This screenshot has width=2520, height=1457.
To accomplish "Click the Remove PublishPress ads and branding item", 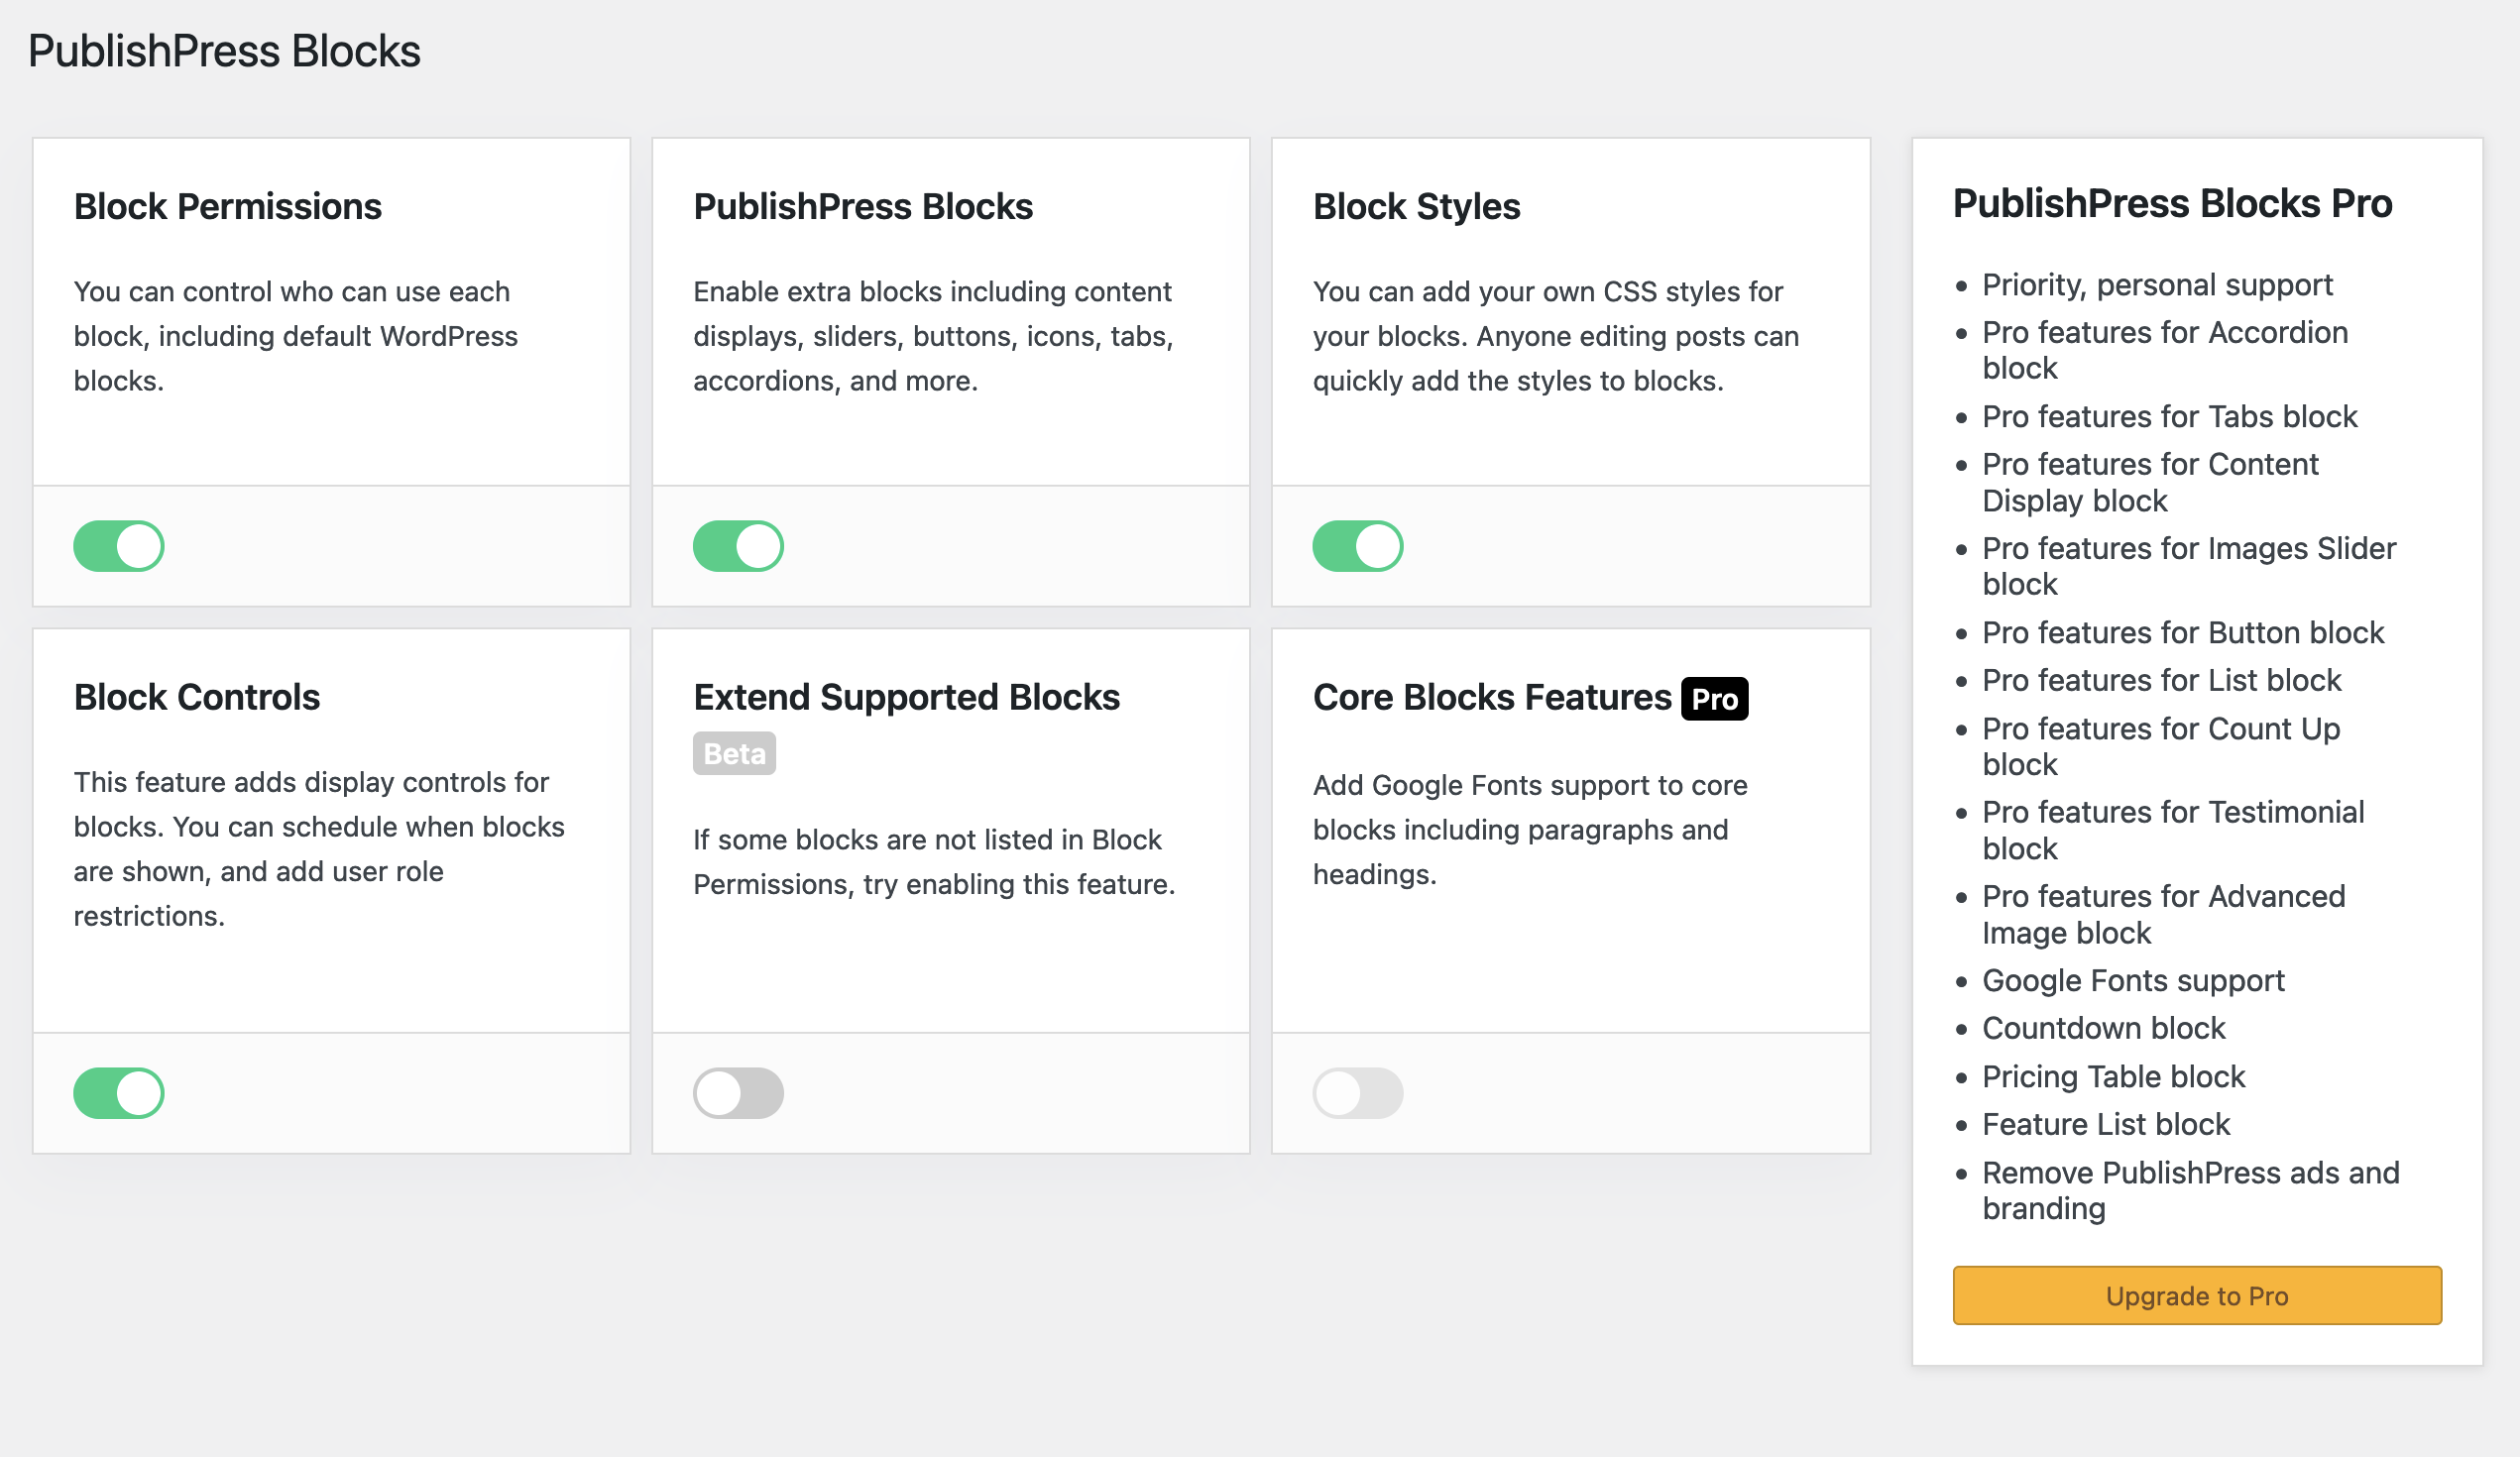I will tap(2190, 1190).
